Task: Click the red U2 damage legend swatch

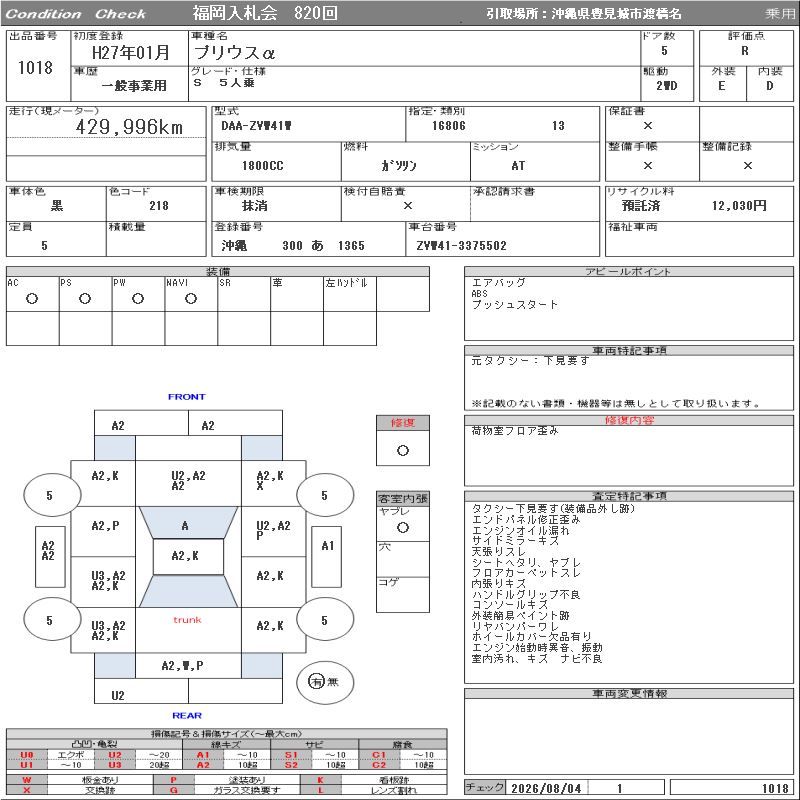Action: (115, 755)
